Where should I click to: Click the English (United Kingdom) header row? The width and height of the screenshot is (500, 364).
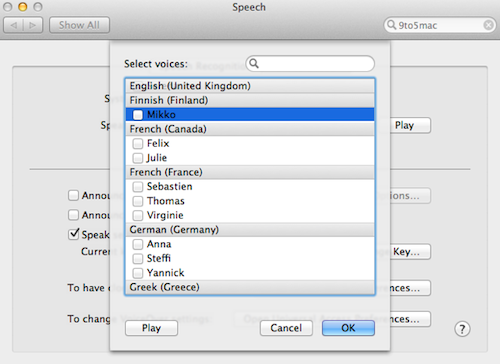coord(250,86)
